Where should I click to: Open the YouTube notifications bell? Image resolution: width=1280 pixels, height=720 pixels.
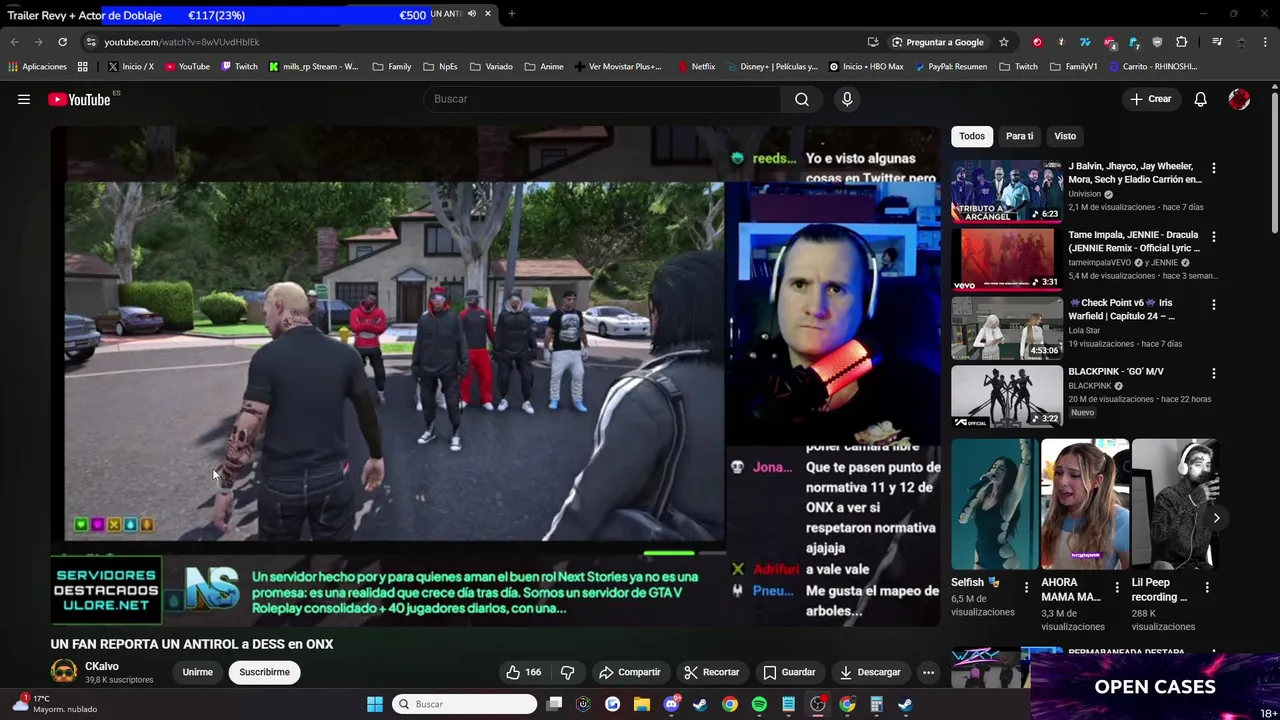point(1201,99)
